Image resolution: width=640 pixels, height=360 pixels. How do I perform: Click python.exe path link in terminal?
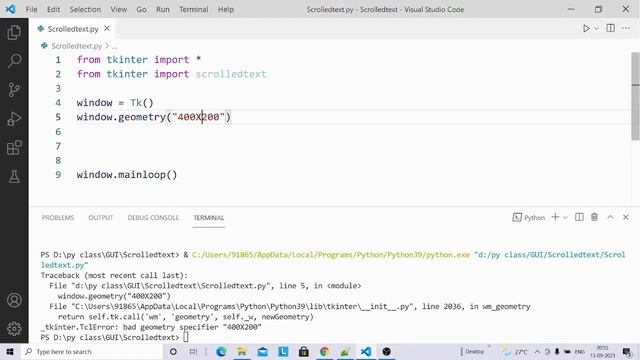(331, 255)
